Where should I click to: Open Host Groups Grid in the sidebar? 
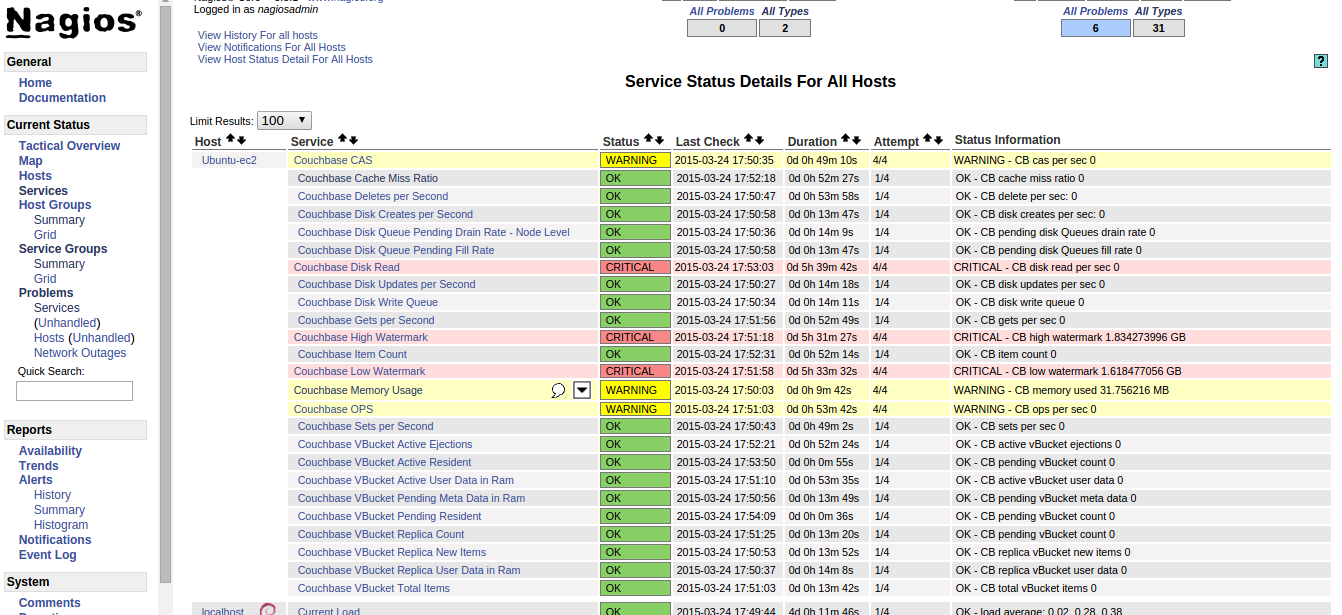45,235
